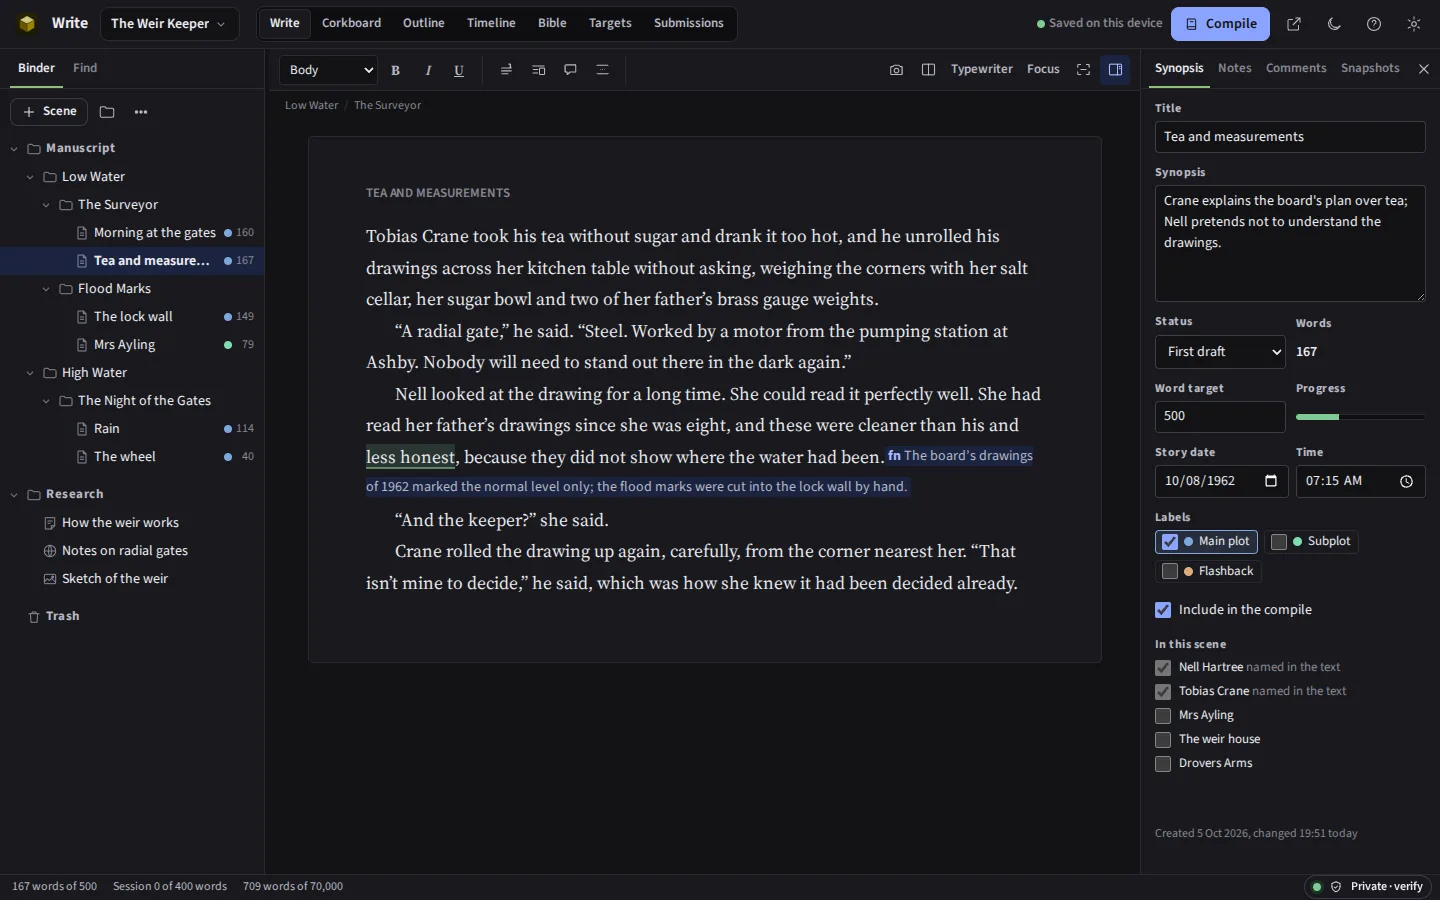This screenshot has width=1440, height=900.
Task: Uncheck the Main plot label
Action: (1170, 542)
